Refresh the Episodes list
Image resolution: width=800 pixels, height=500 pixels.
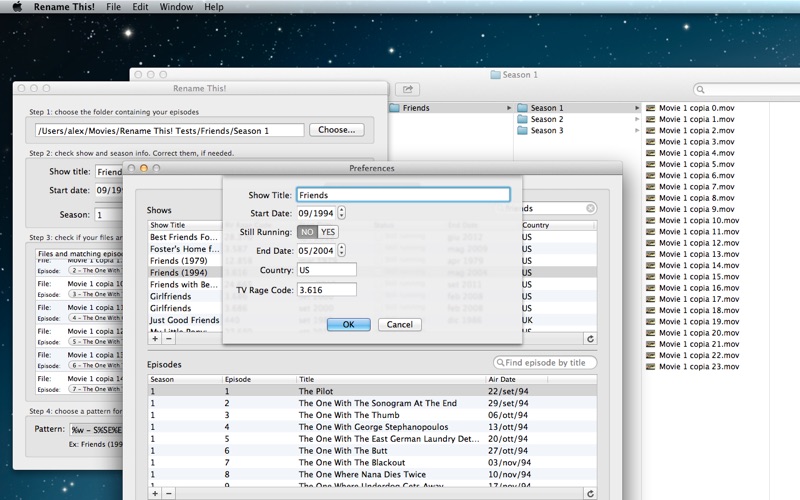(x=590, y=493)
